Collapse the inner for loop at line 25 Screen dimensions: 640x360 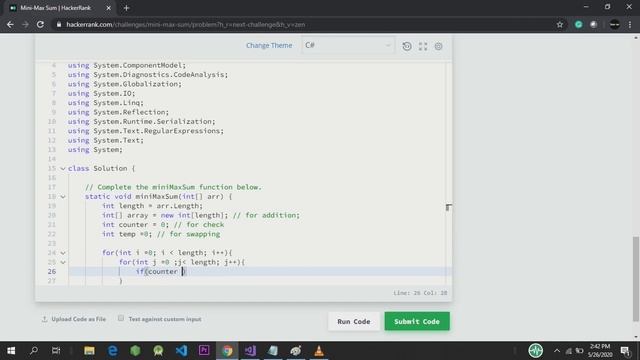pyautogui.click(x=63, y=262)
